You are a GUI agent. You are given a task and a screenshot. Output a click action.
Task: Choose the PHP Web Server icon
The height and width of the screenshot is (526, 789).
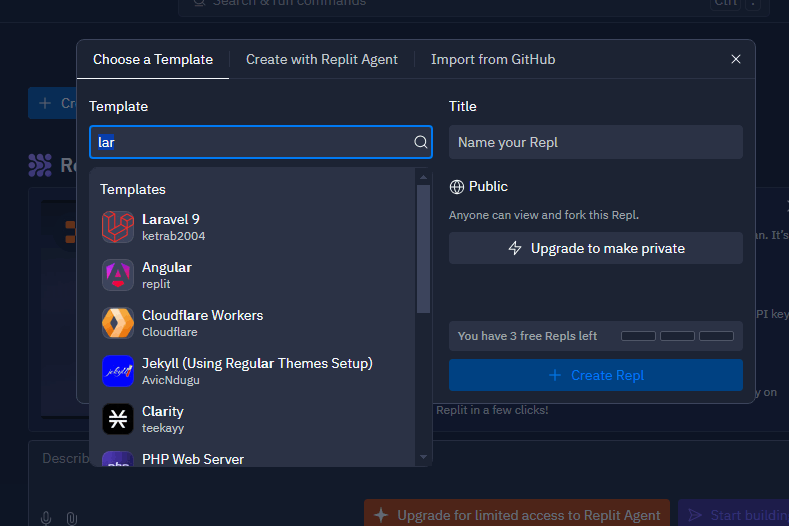coord(118,459)
